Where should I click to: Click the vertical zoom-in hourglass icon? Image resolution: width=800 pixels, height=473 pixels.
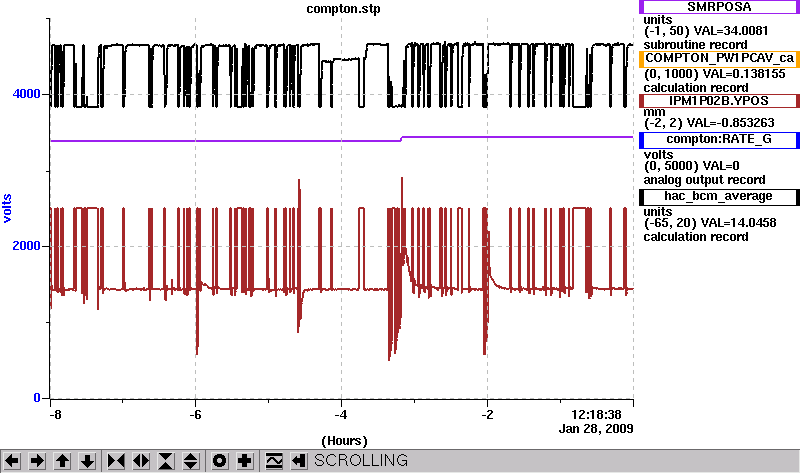click(x=166, y=461)
